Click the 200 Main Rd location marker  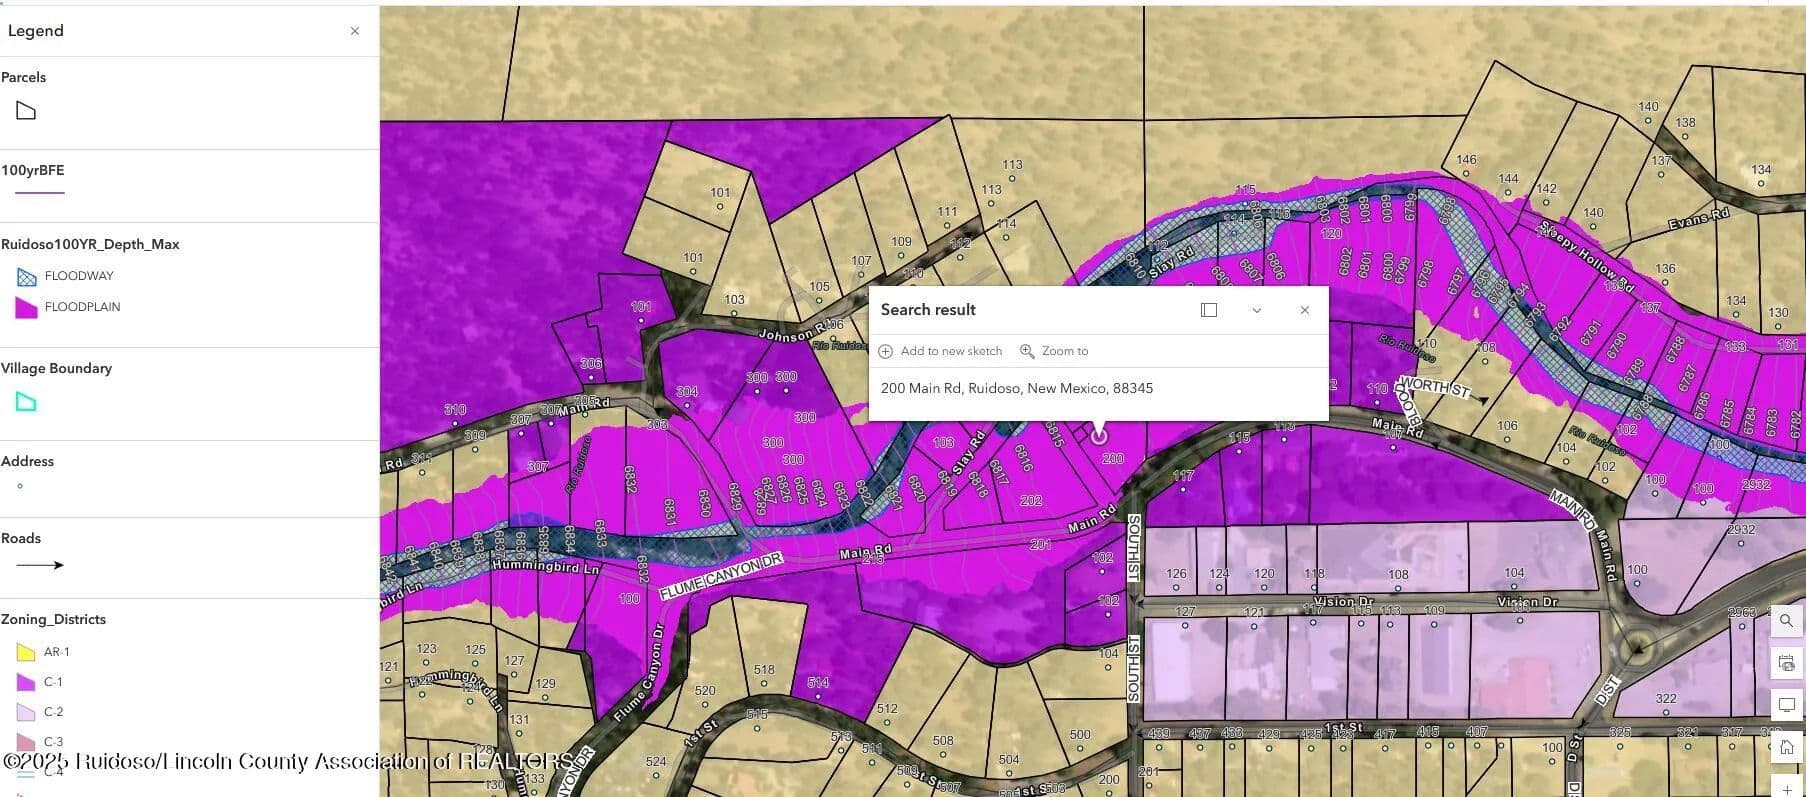pos(1099,436)
